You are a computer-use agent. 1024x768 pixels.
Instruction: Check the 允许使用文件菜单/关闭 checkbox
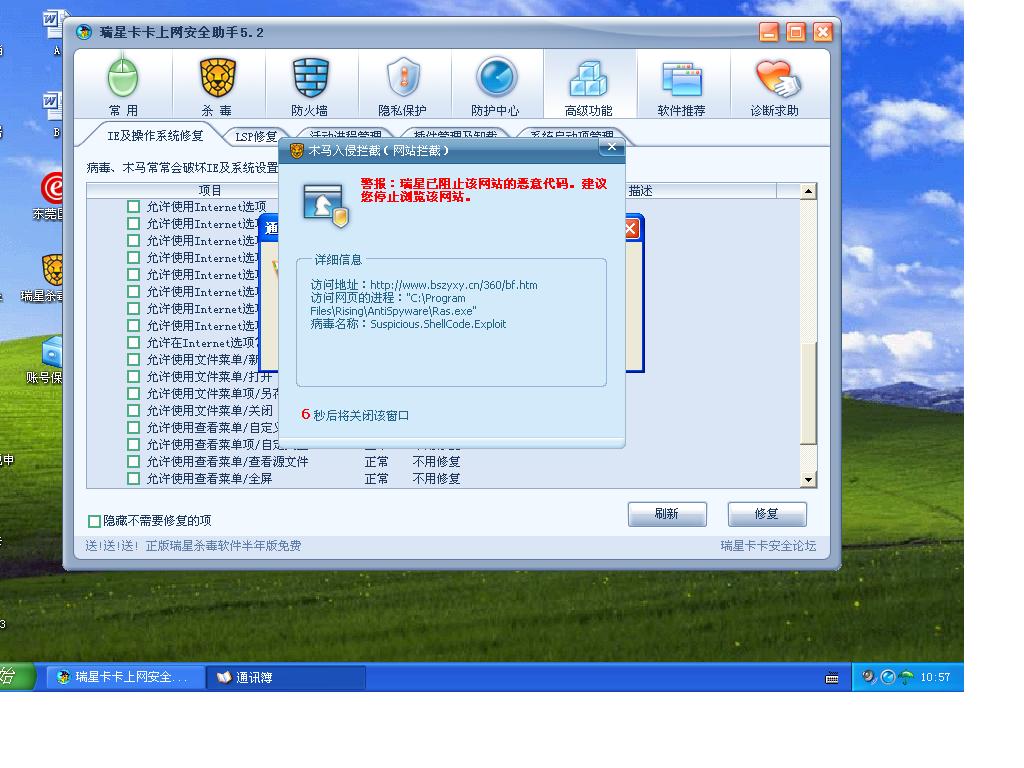(133, 410)
